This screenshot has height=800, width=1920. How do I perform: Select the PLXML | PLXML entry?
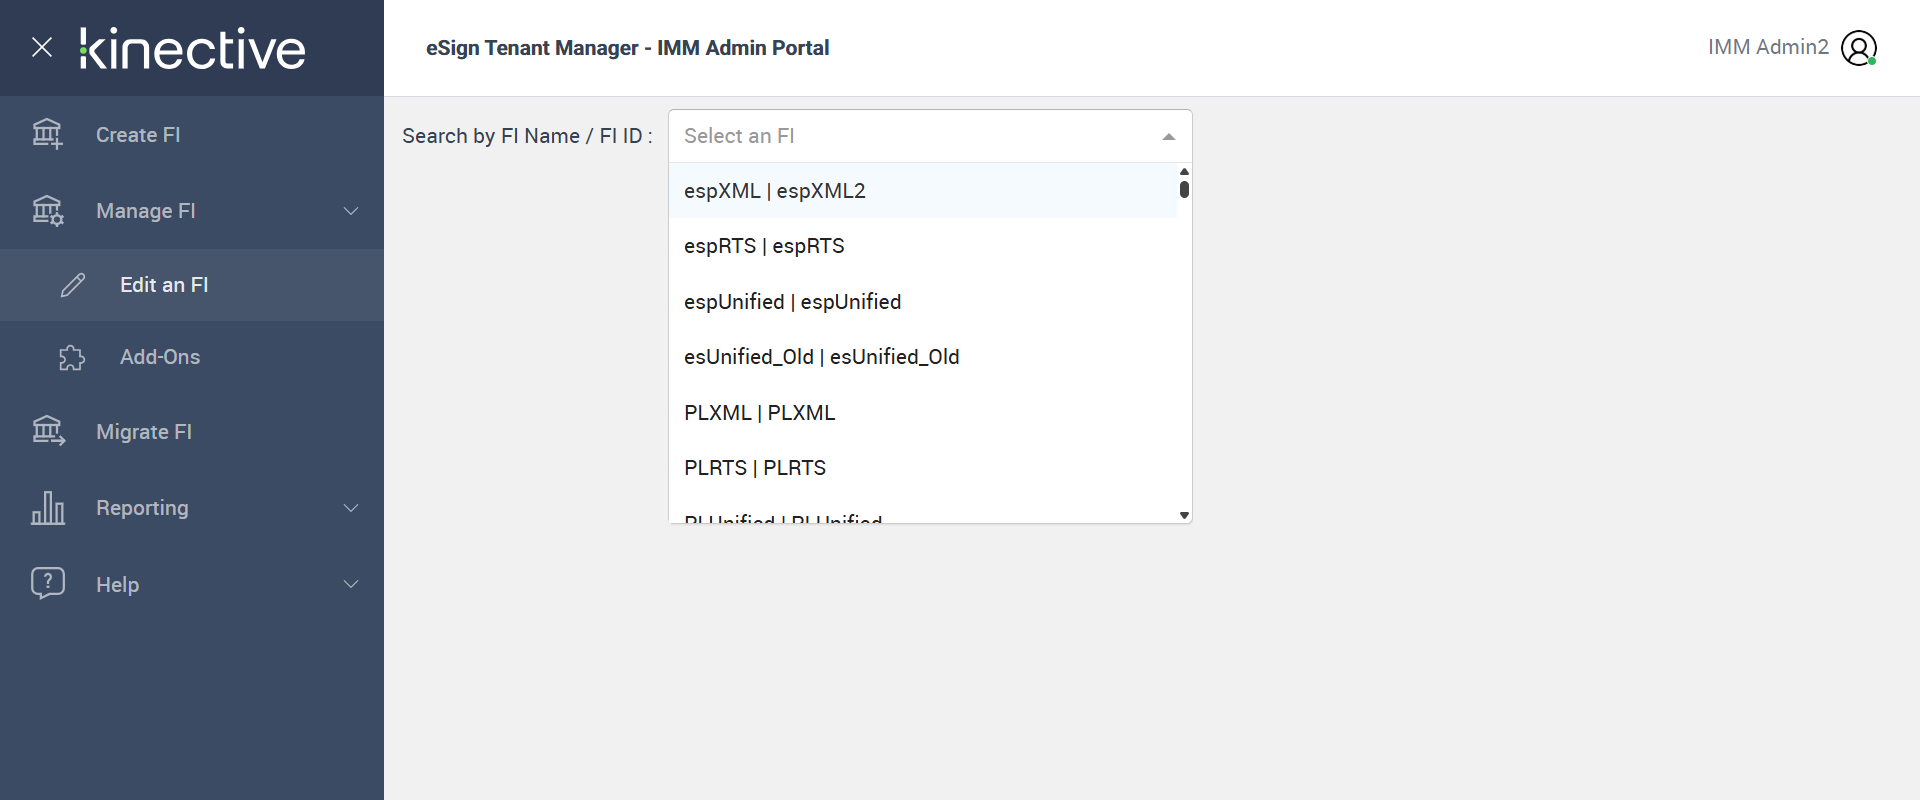tap(759, 413)
